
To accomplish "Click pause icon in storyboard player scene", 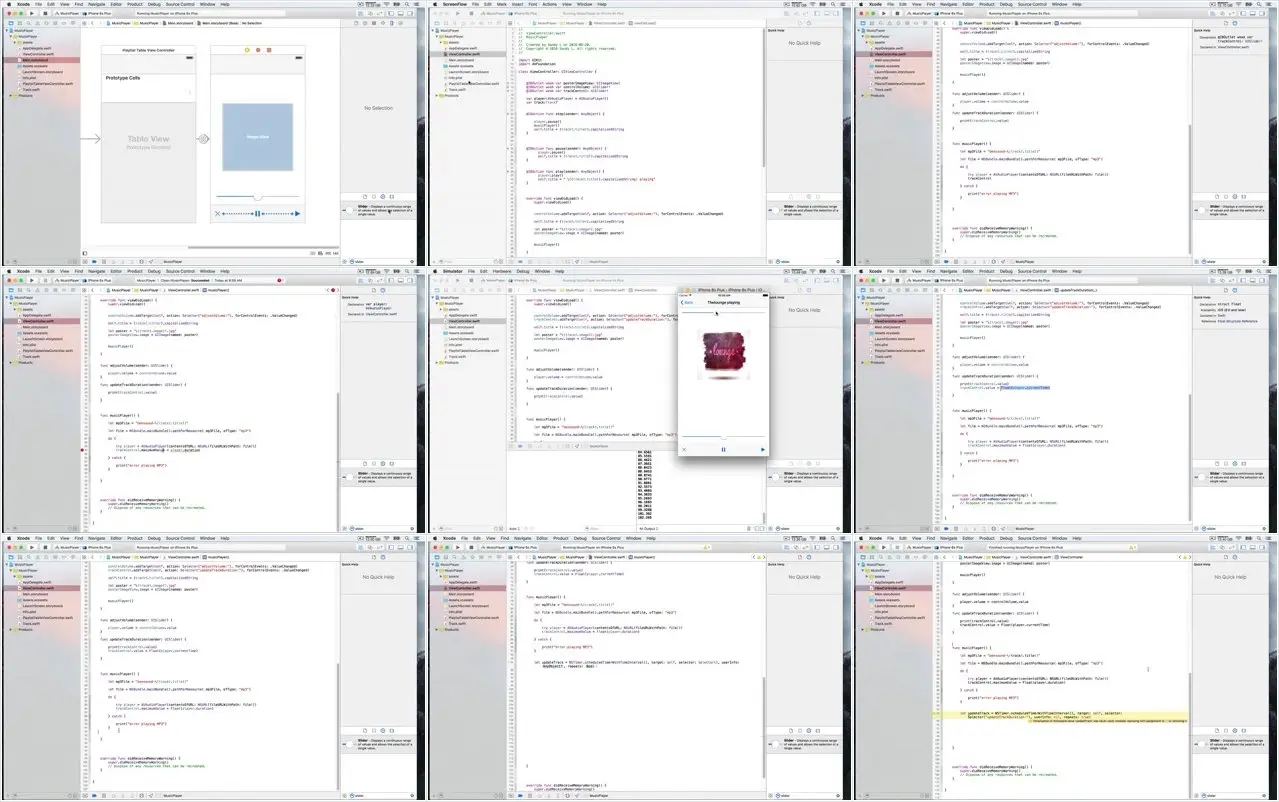I will tap(257, 214).
